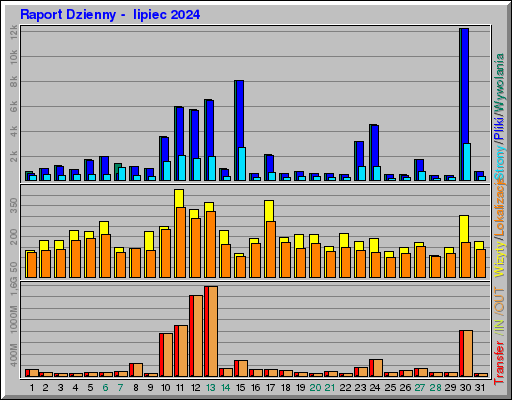
Task: Click the '12k' axis label
Action: pyautogui.click(x=13, y=32)
